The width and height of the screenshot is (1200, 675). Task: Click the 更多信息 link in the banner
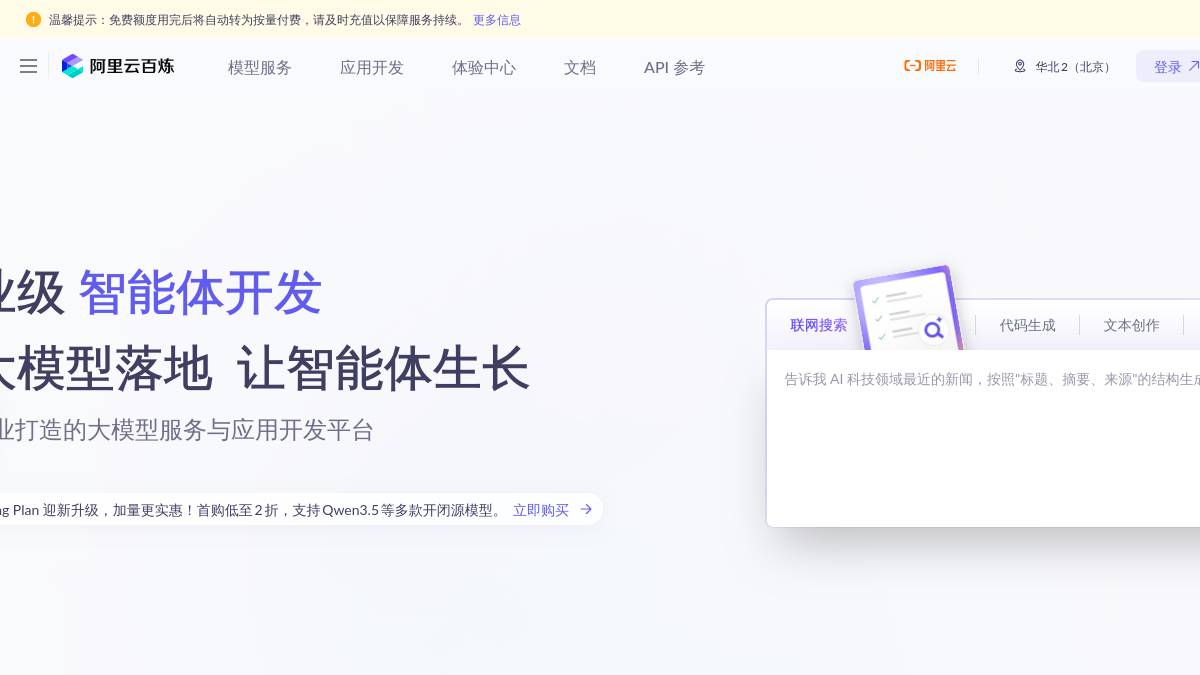(496, 19)
